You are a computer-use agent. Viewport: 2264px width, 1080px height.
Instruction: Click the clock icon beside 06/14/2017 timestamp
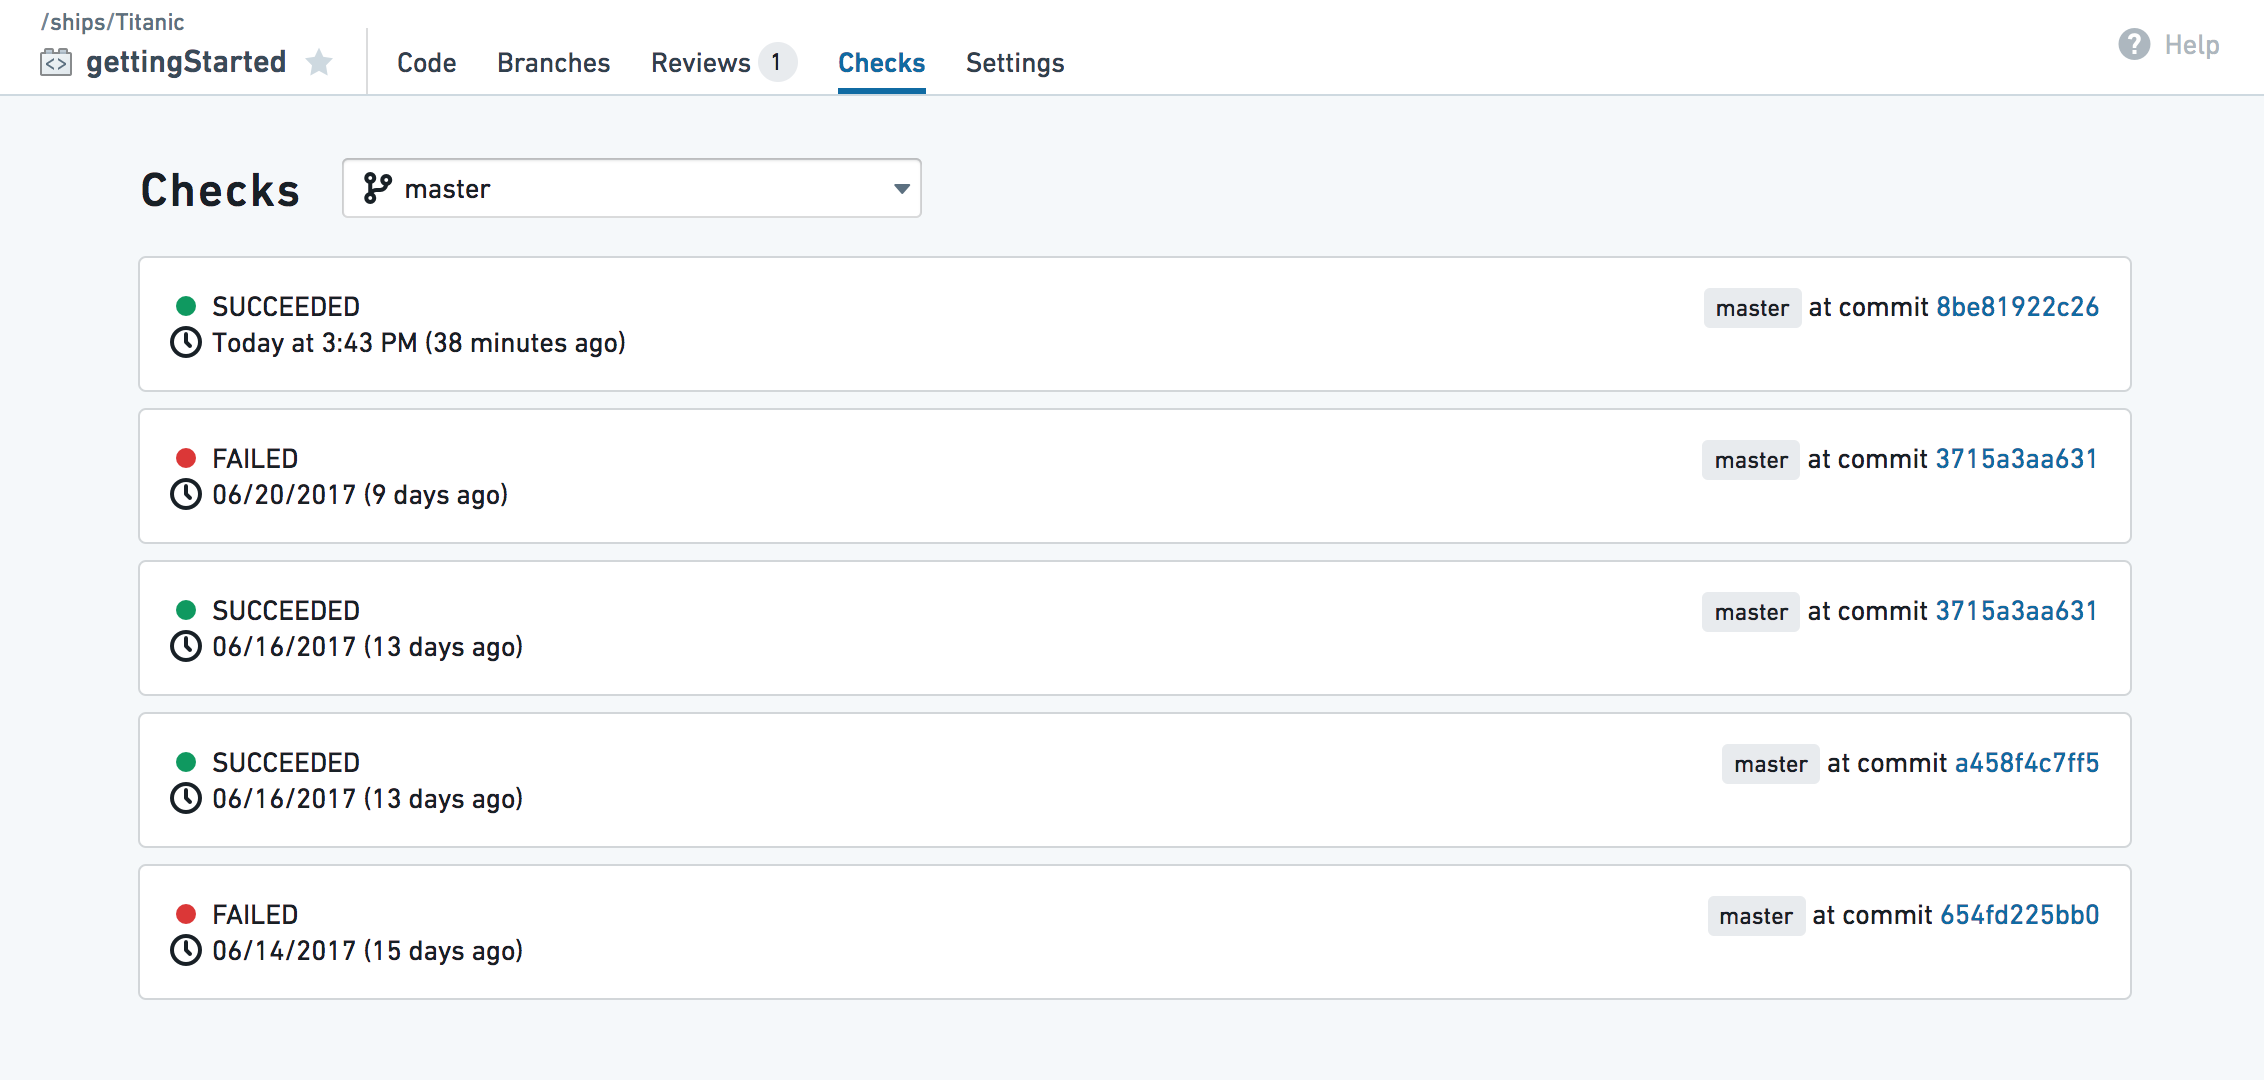(186, 950)
